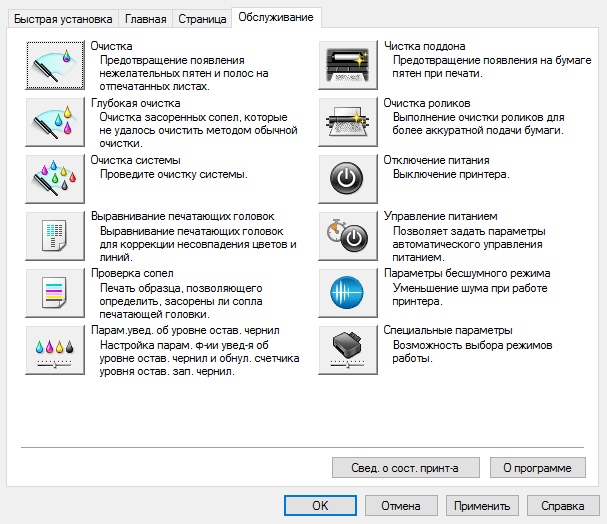The height and width of the screenshot is (524, 607).
Task: Open ink level notification settings icon
Action: [55, 350]
